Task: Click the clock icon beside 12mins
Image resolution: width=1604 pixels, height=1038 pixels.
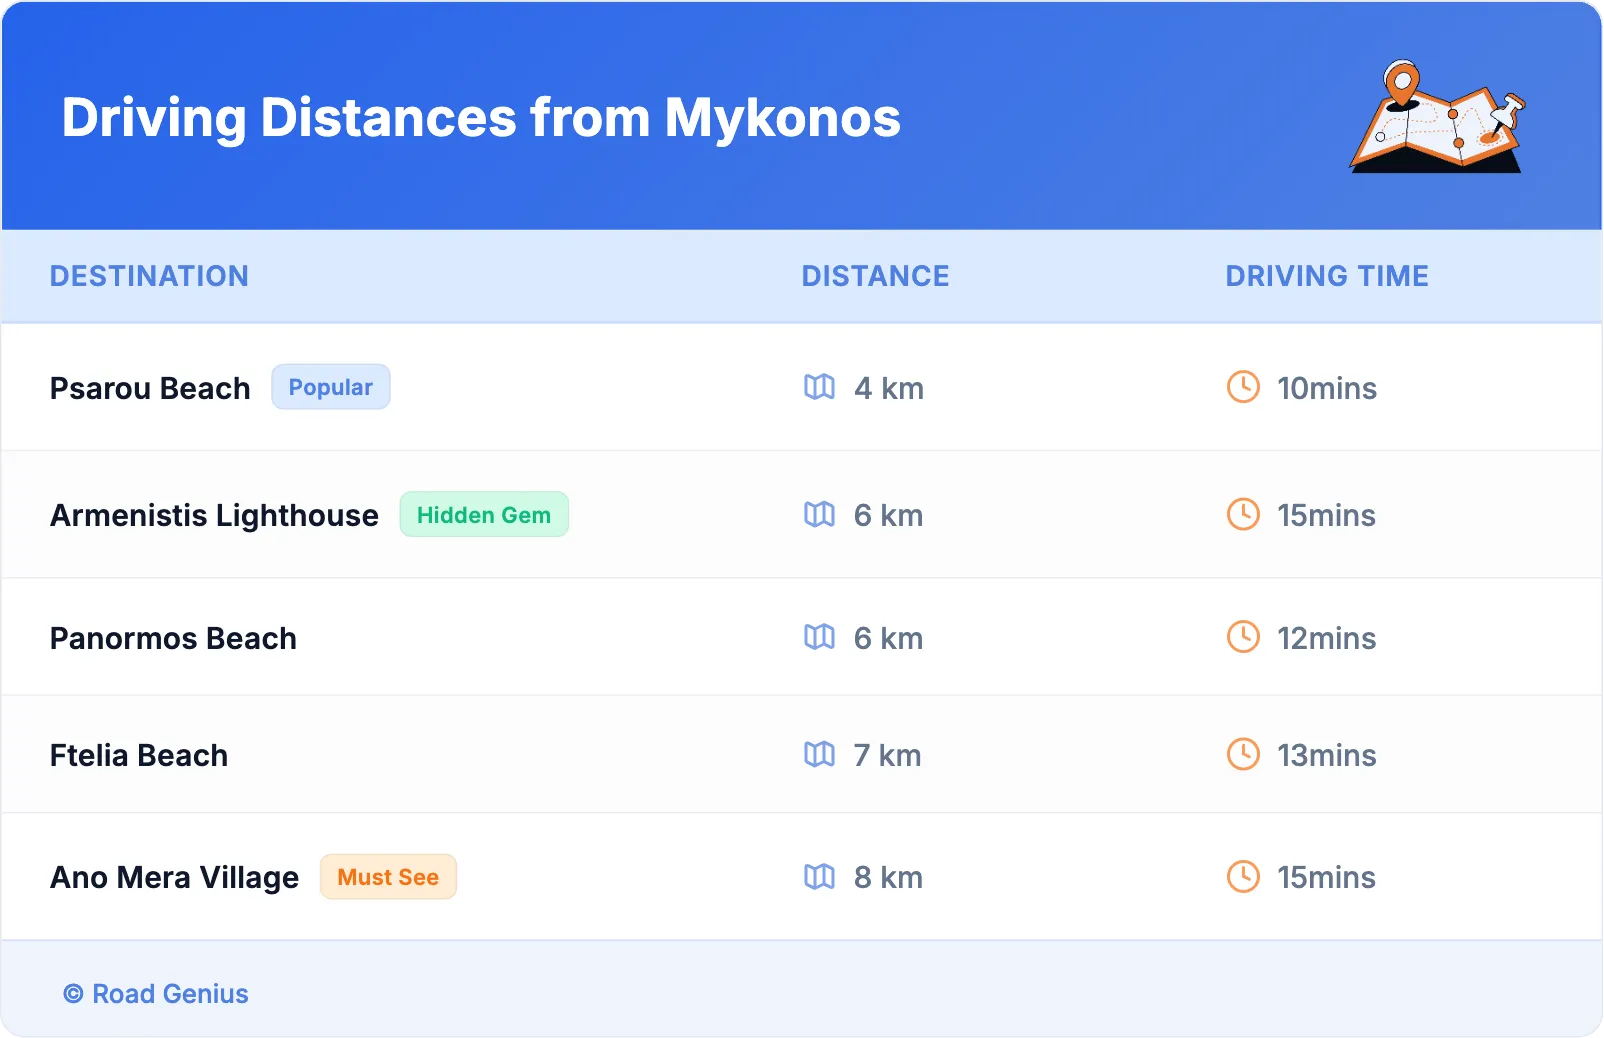Action: point(1243,637)
